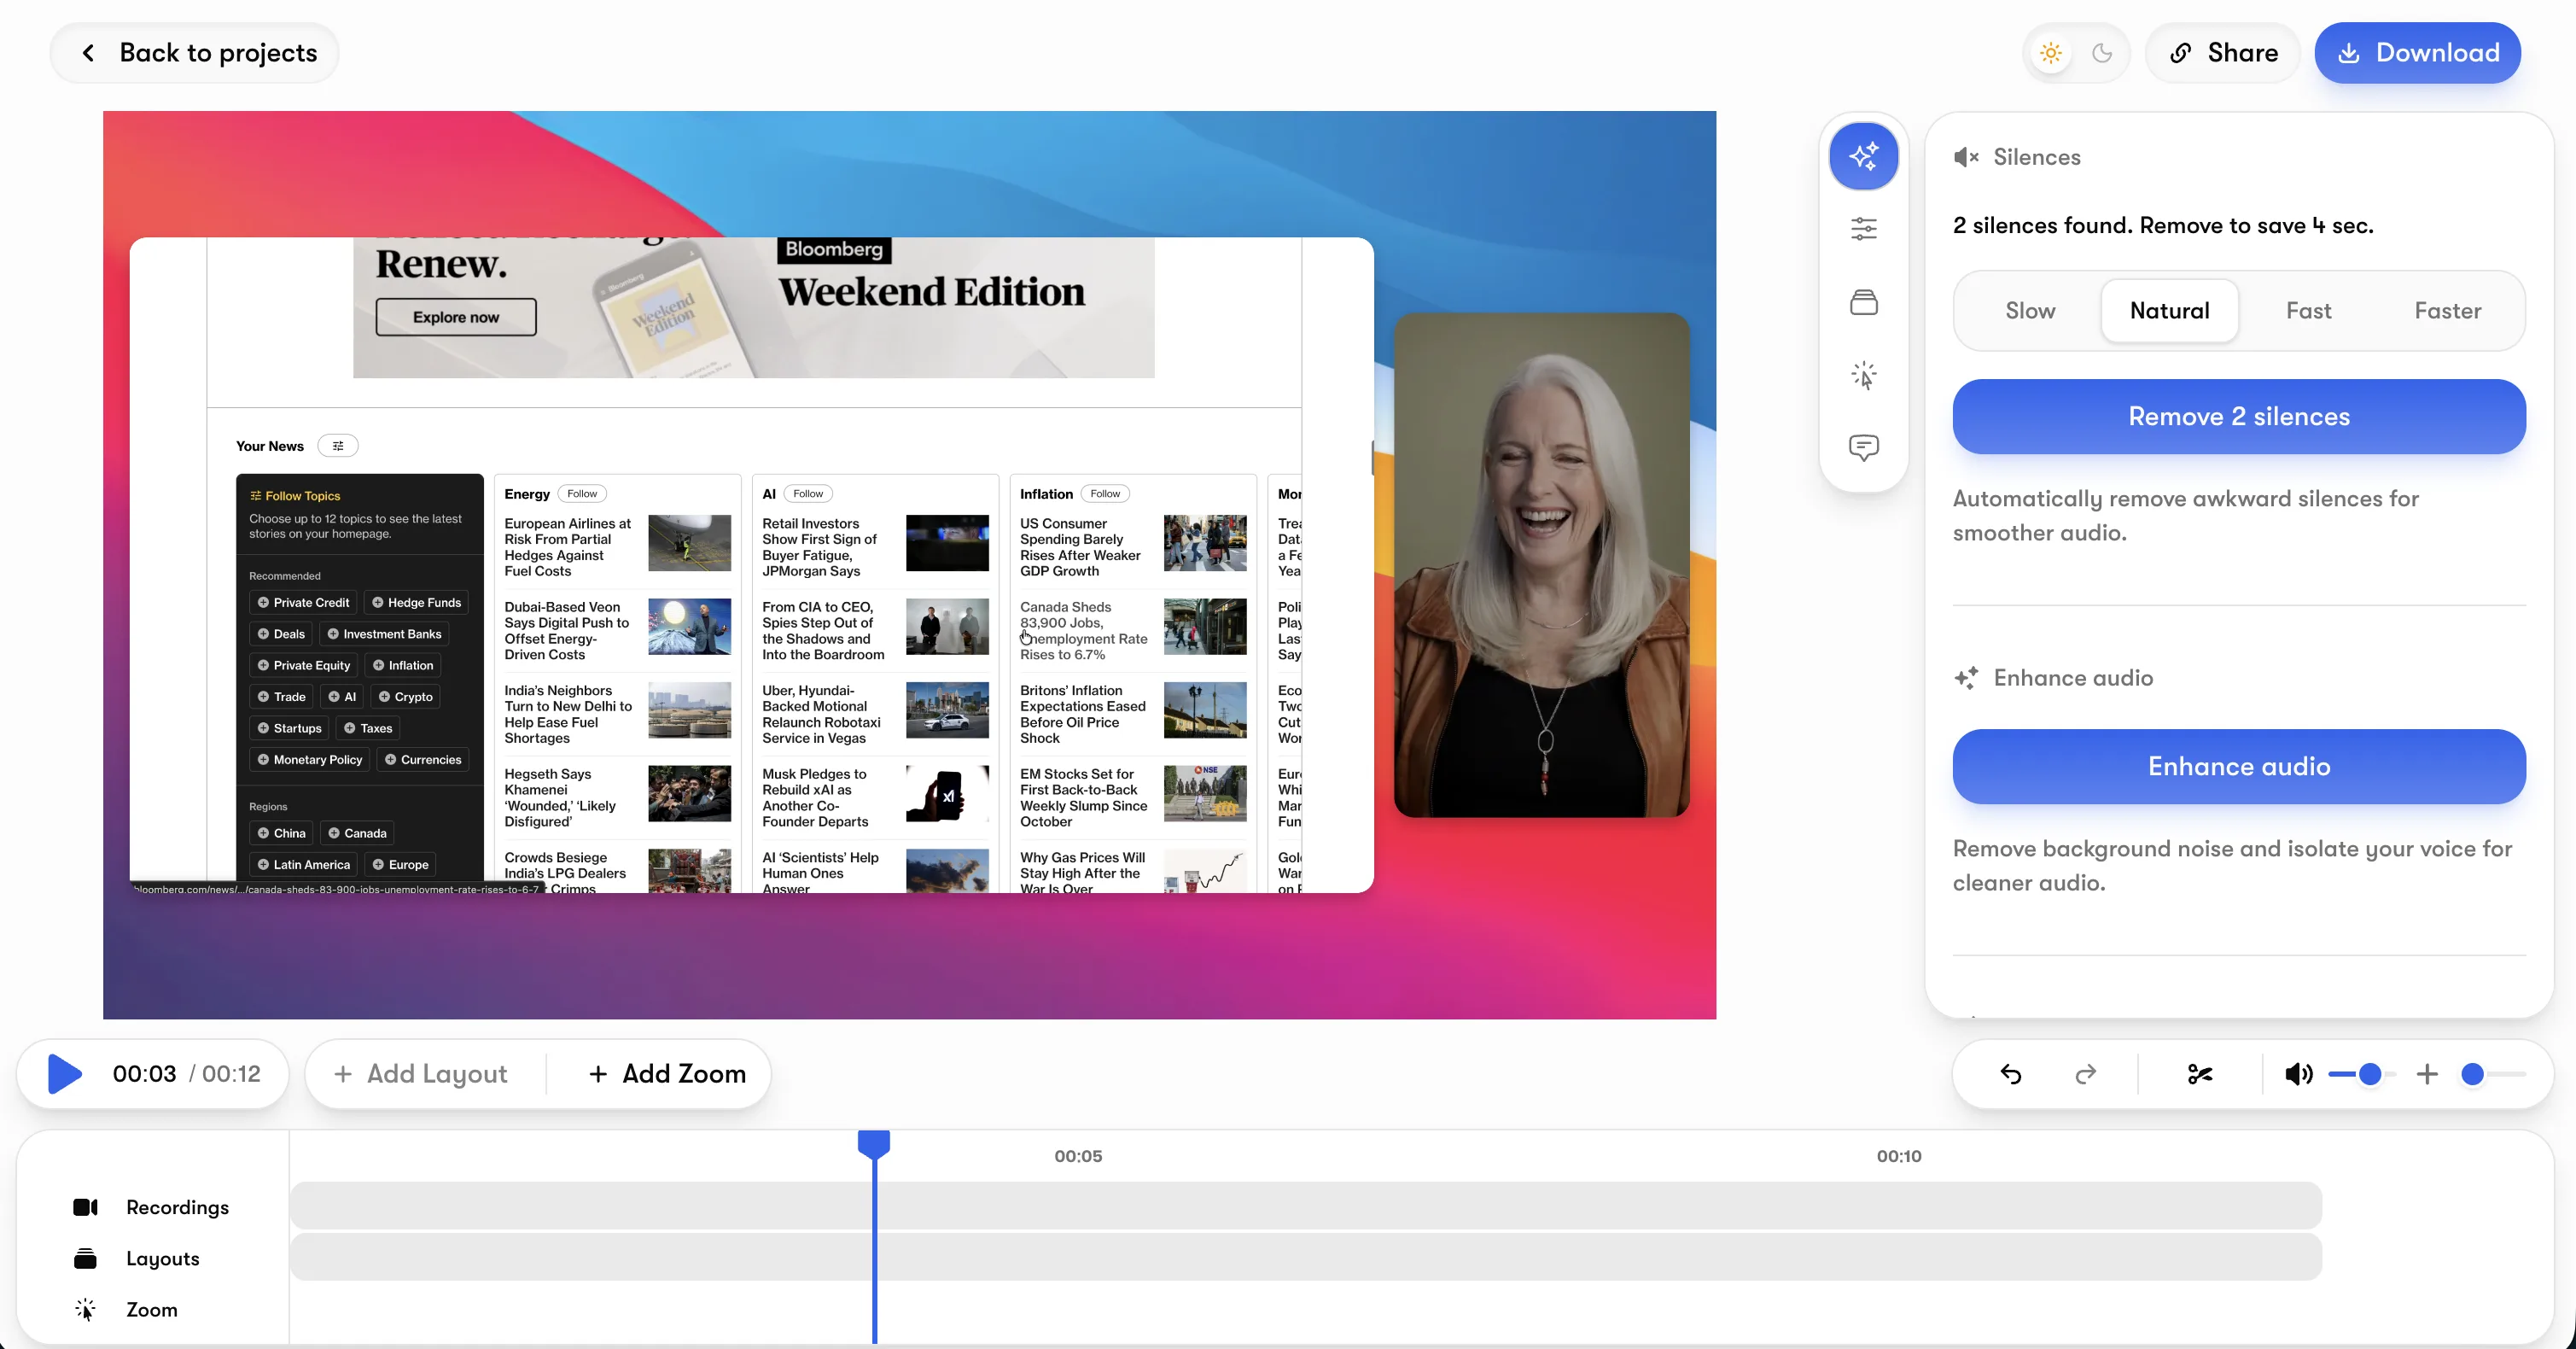Play the video from the playback control

coord(65,1074)
